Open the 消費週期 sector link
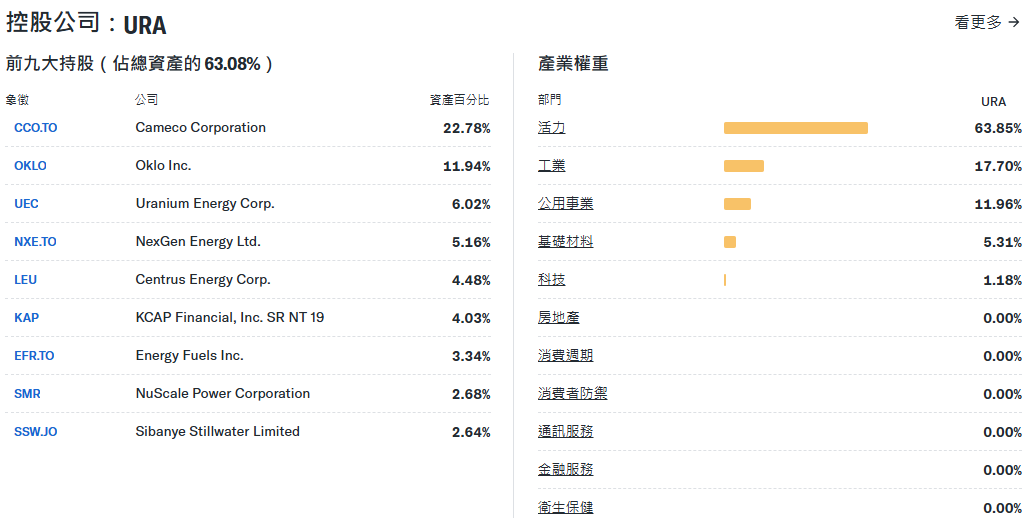This screenshot has width=1035, height=527. (565, 356)
